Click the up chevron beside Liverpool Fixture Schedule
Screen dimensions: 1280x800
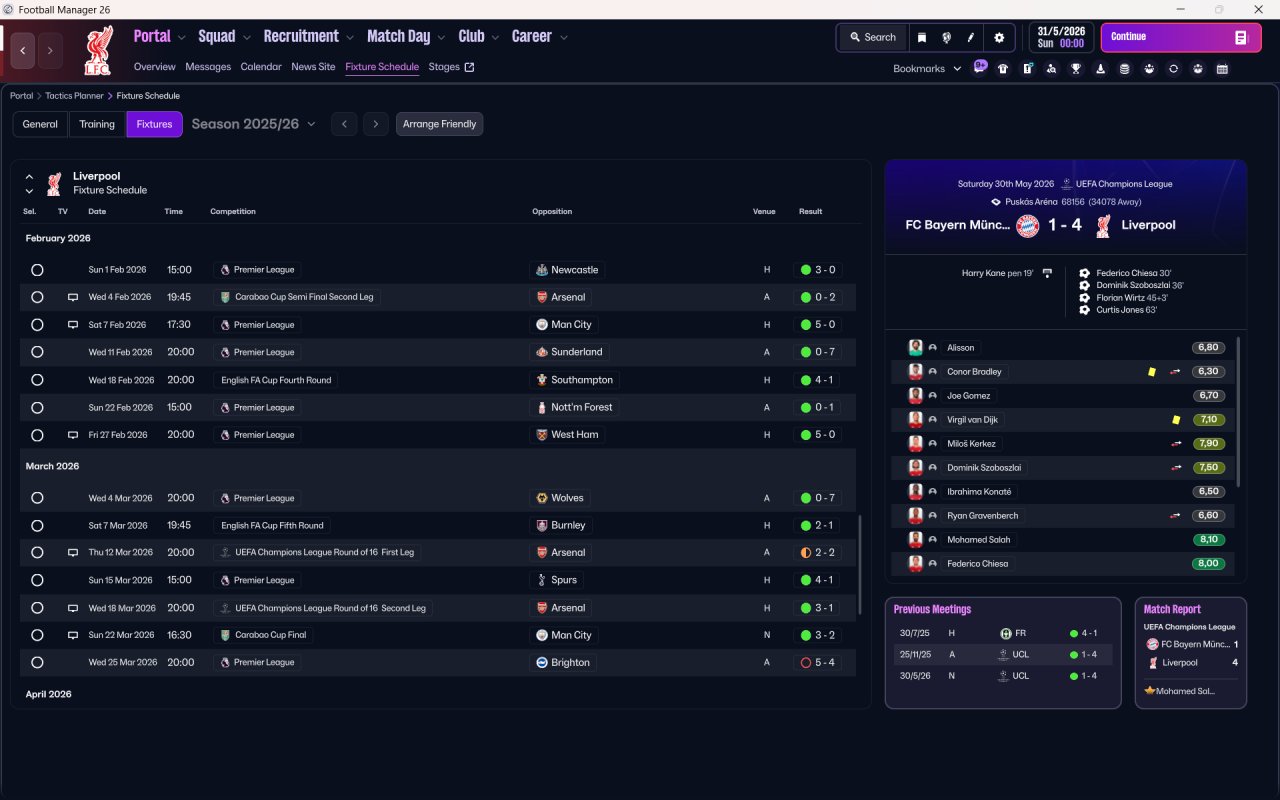pyautogui.click(x=29, y=177)
